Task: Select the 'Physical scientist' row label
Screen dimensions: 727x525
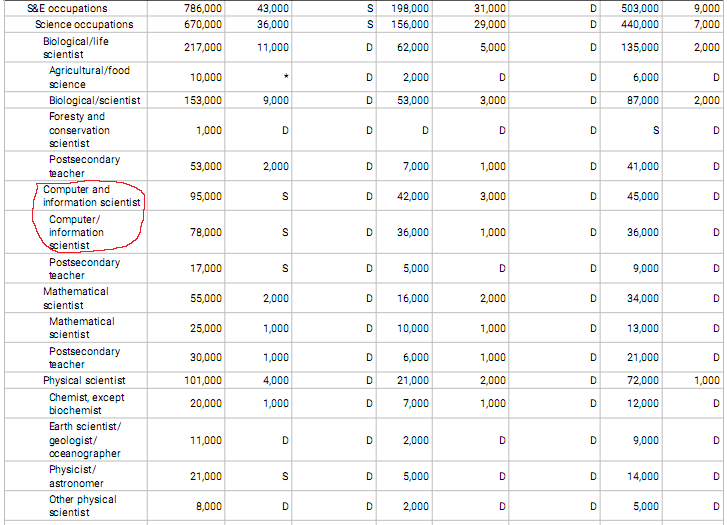Action: [84, 380]
